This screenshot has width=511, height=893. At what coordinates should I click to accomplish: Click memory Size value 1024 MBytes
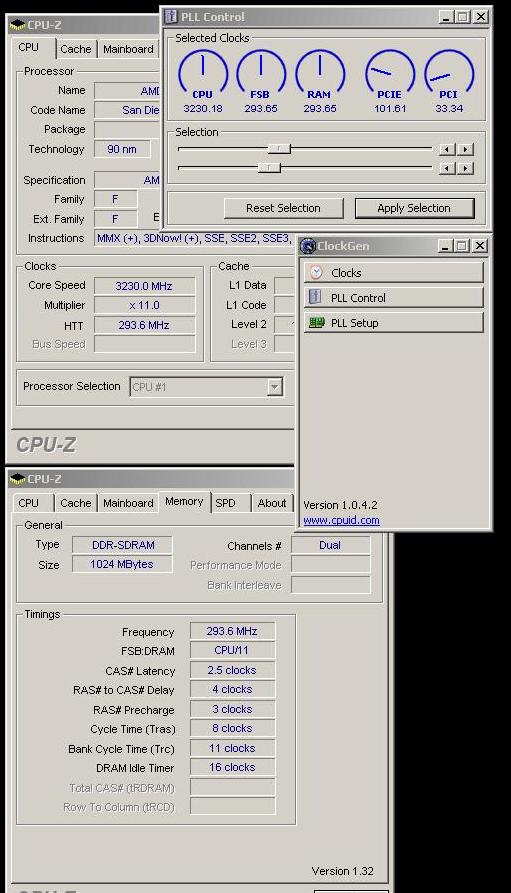(x=122, y=564)
